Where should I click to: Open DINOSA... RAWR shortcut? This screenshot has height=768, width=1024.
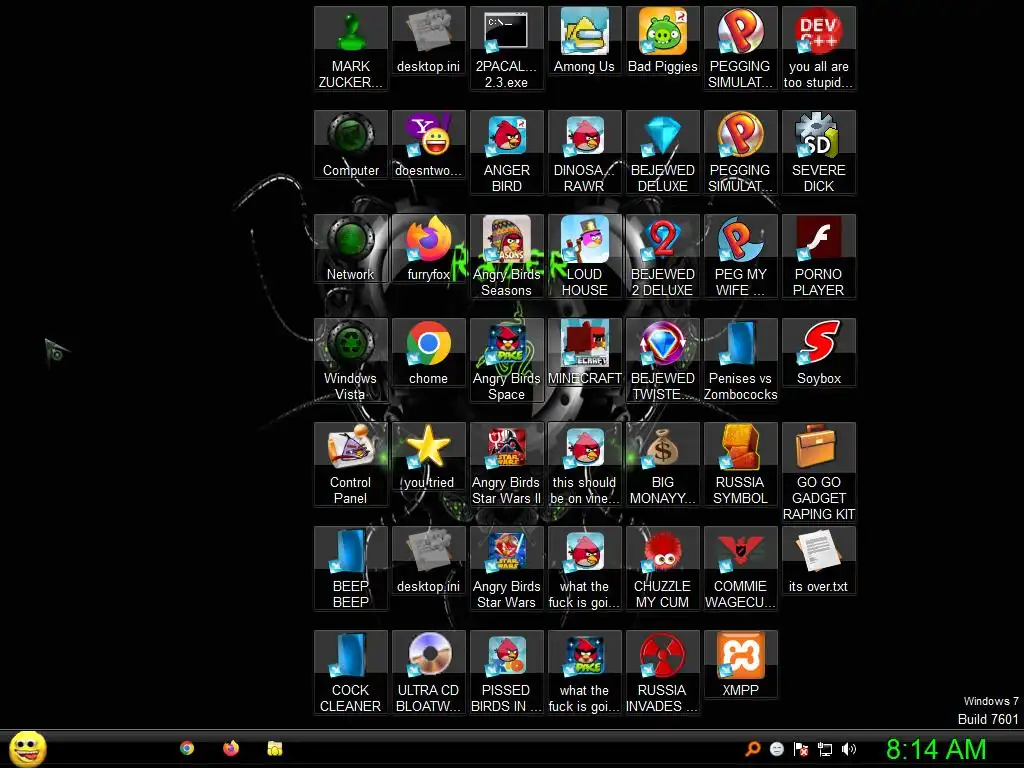click(584, 152)
